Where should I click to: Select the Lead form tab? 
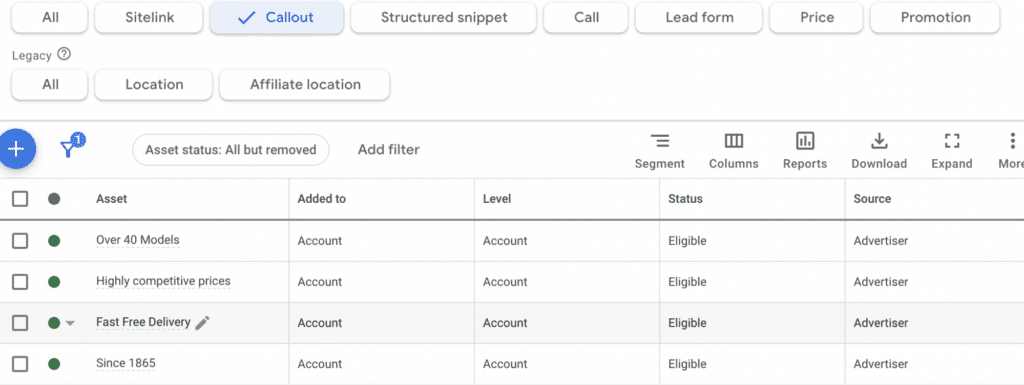[x=699, y=18]
